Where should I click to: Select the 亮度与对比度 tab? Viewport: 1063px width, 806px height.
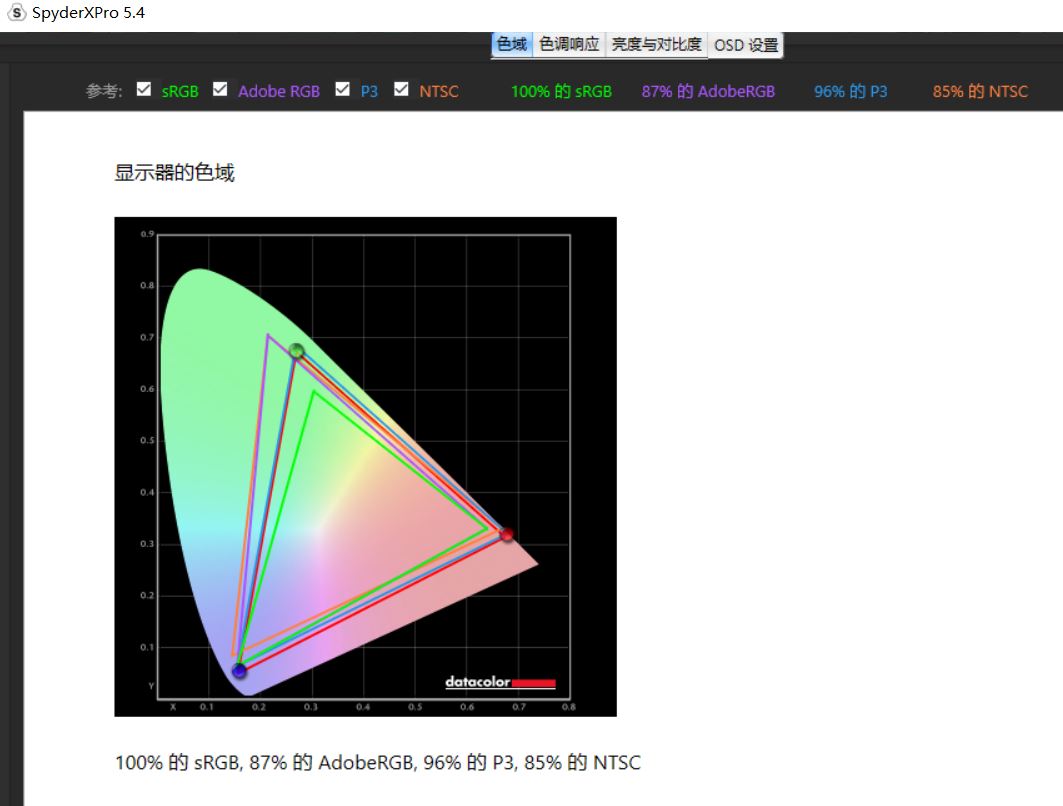coord(657,44)
